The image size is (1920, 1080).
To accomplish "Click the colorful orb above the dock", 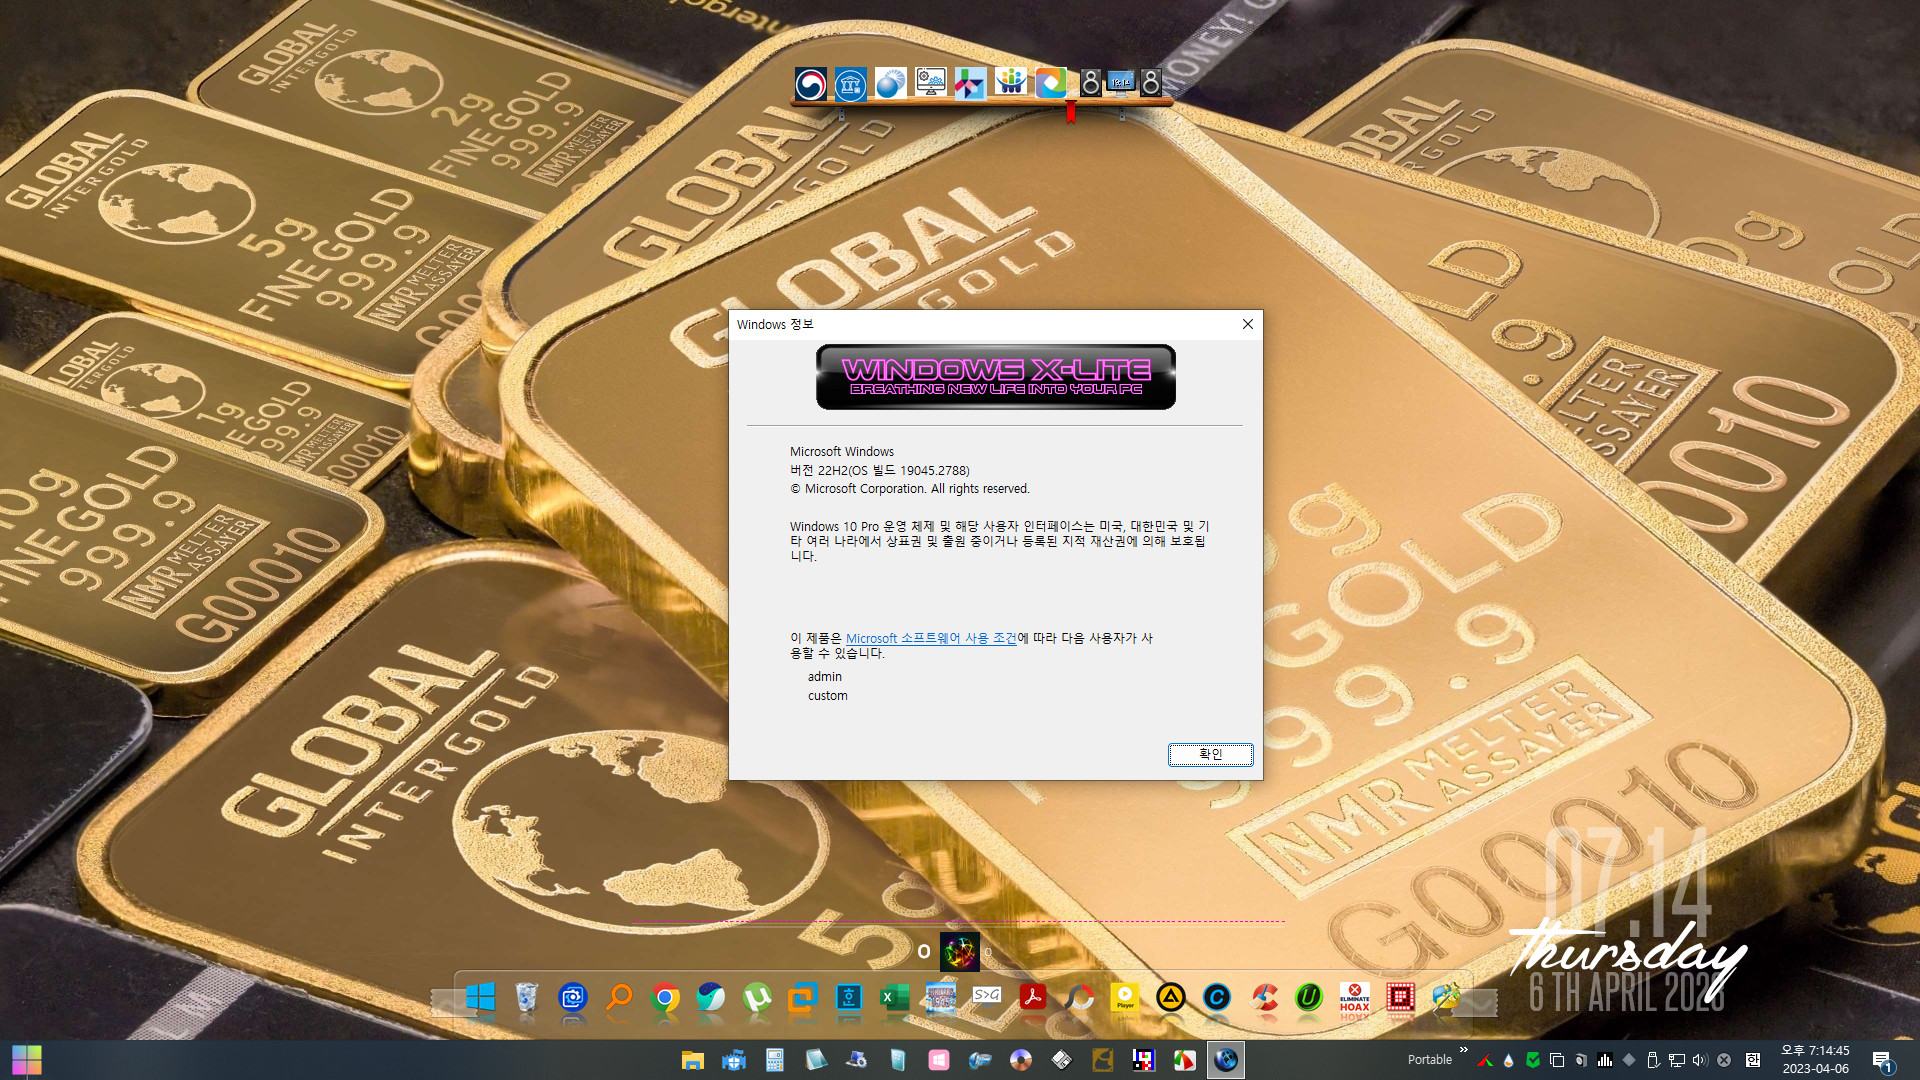I will [x=960, y=951].
